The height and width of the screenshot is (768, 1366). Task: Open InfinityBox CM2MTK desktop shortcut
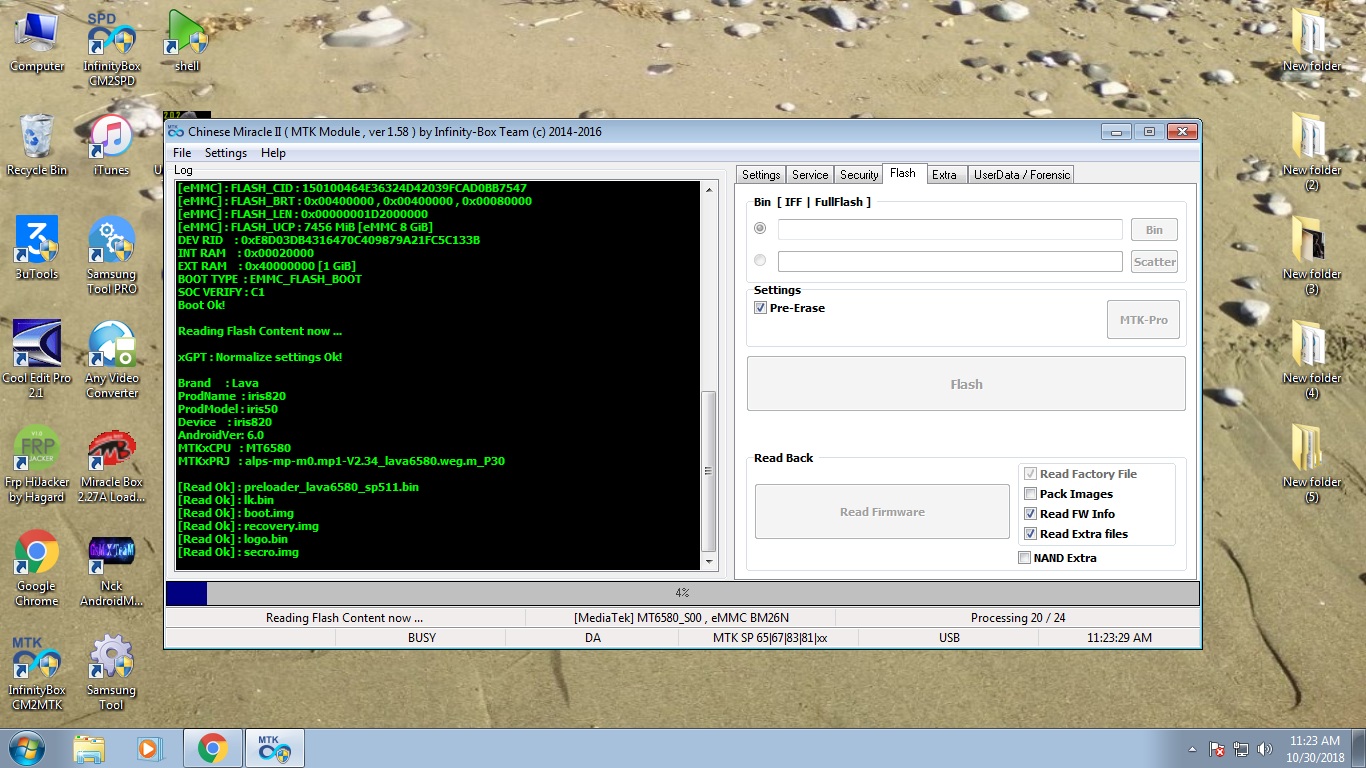pos(37,673)
